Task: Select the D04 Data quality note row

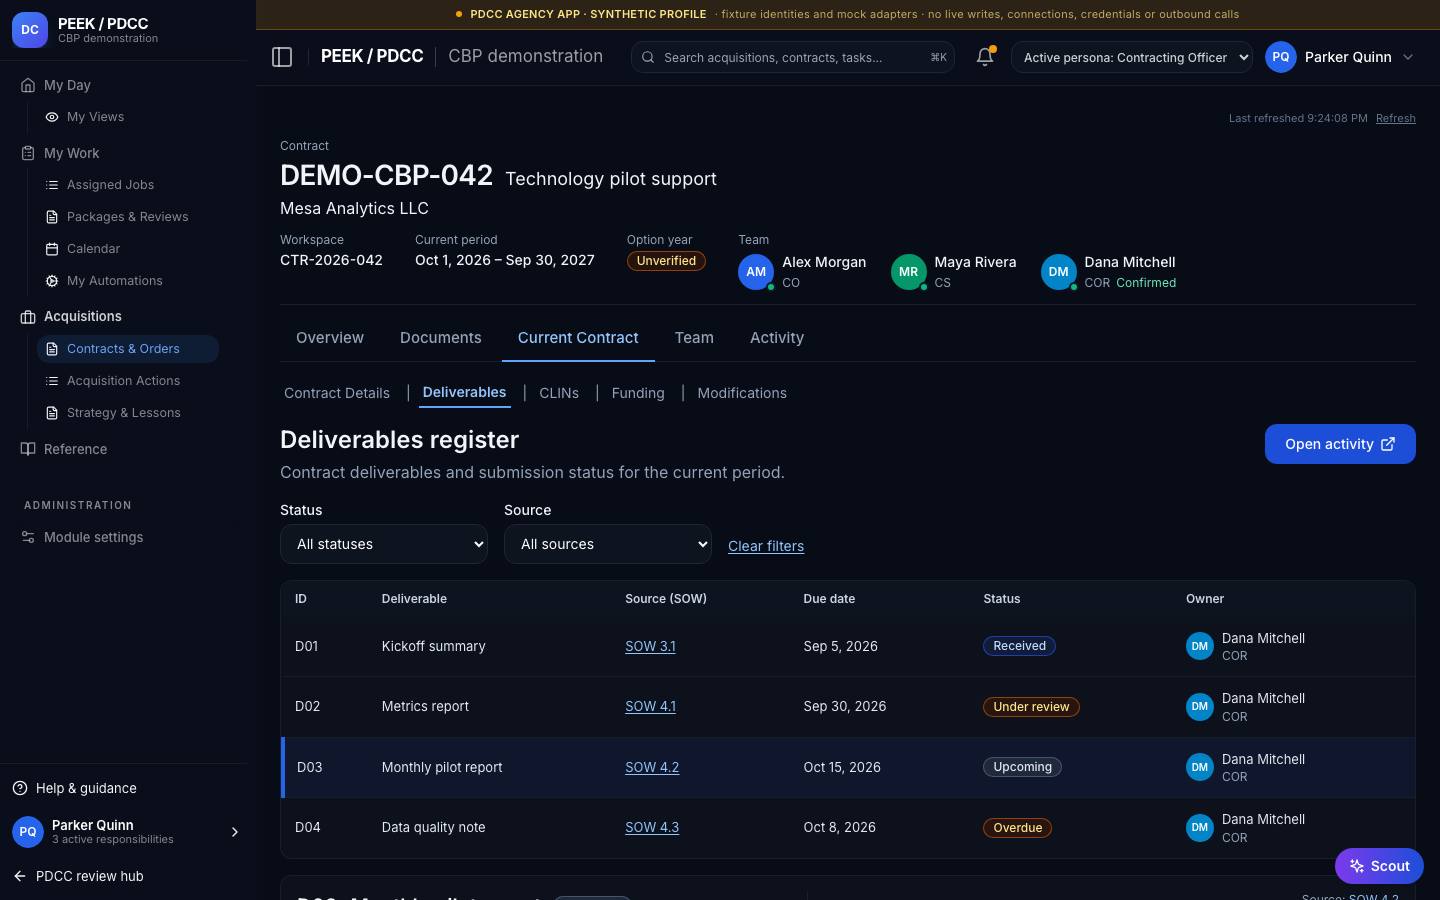Action: pos(848,828)
